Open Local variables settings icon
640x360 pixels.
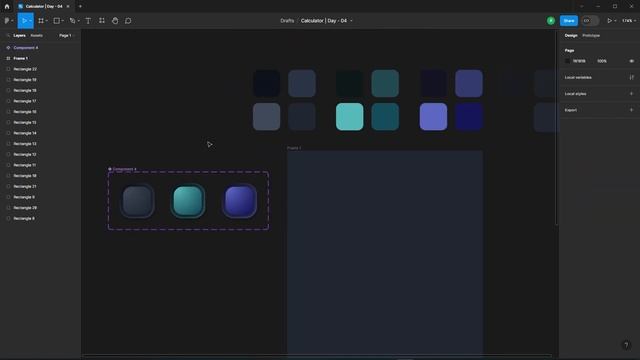(x=631, y=77)
